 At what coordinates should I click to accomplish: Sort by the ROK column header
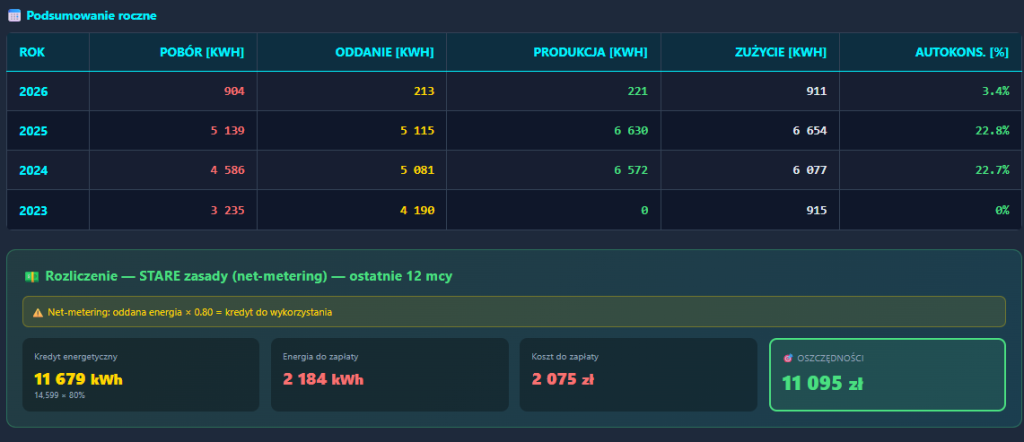click(x=32, y=52)
